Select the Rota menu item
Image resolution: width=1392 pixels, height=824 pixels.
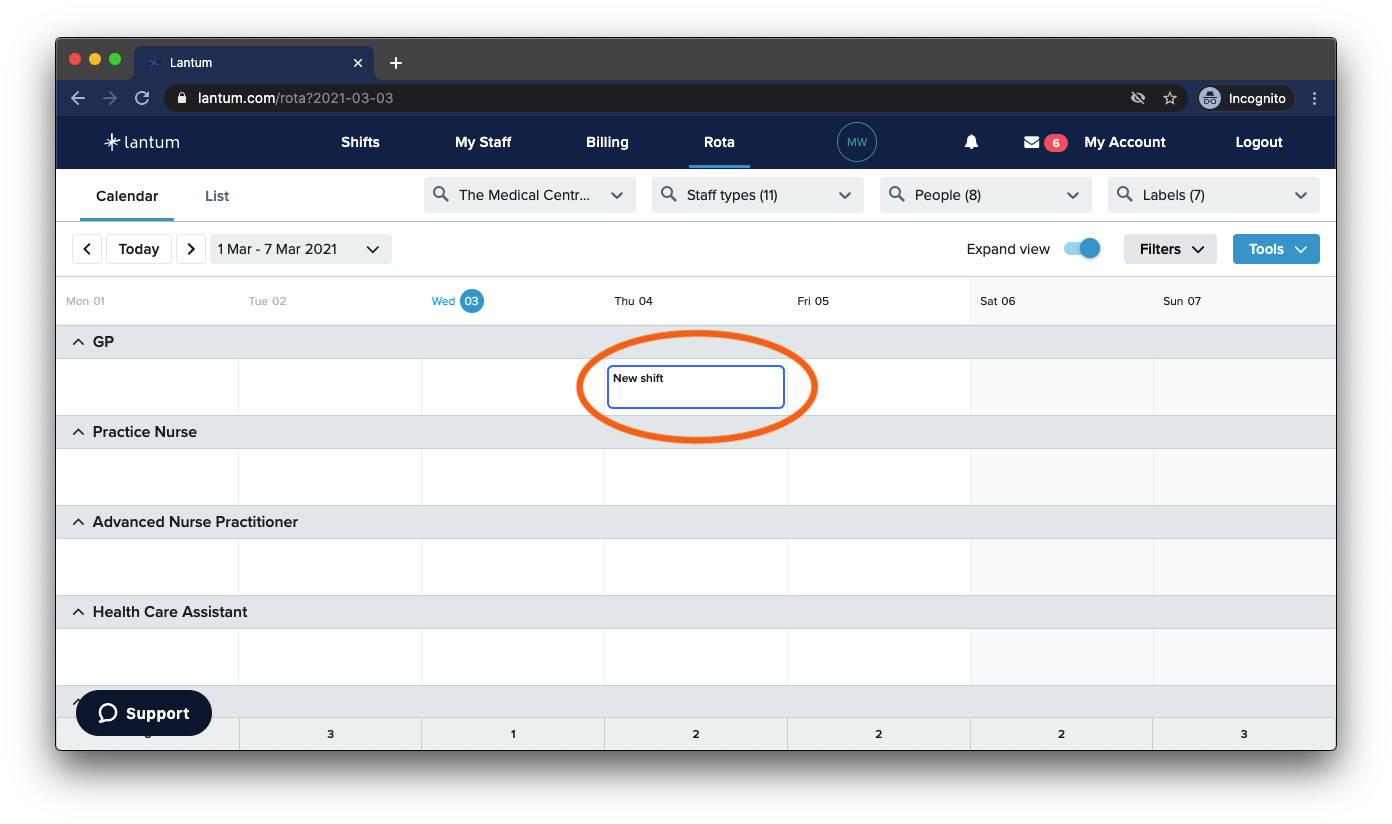(719, 142)
